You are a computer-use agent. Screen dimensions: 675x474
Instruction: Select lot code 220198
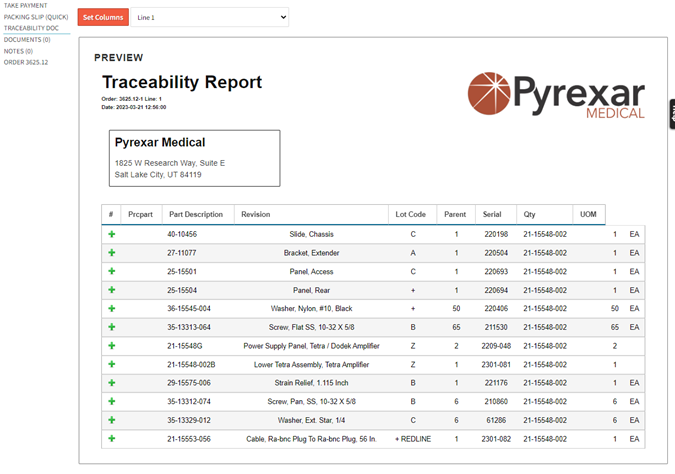[x=496, y=234]
